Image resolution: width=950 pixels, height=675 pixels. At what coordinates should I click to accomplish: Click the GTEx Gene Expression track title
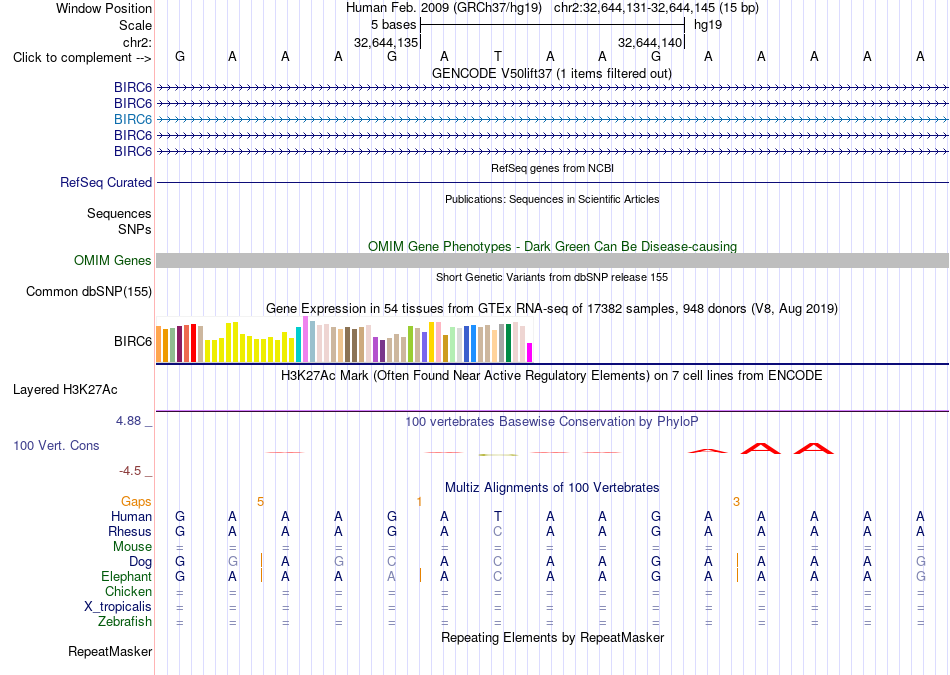552,308
